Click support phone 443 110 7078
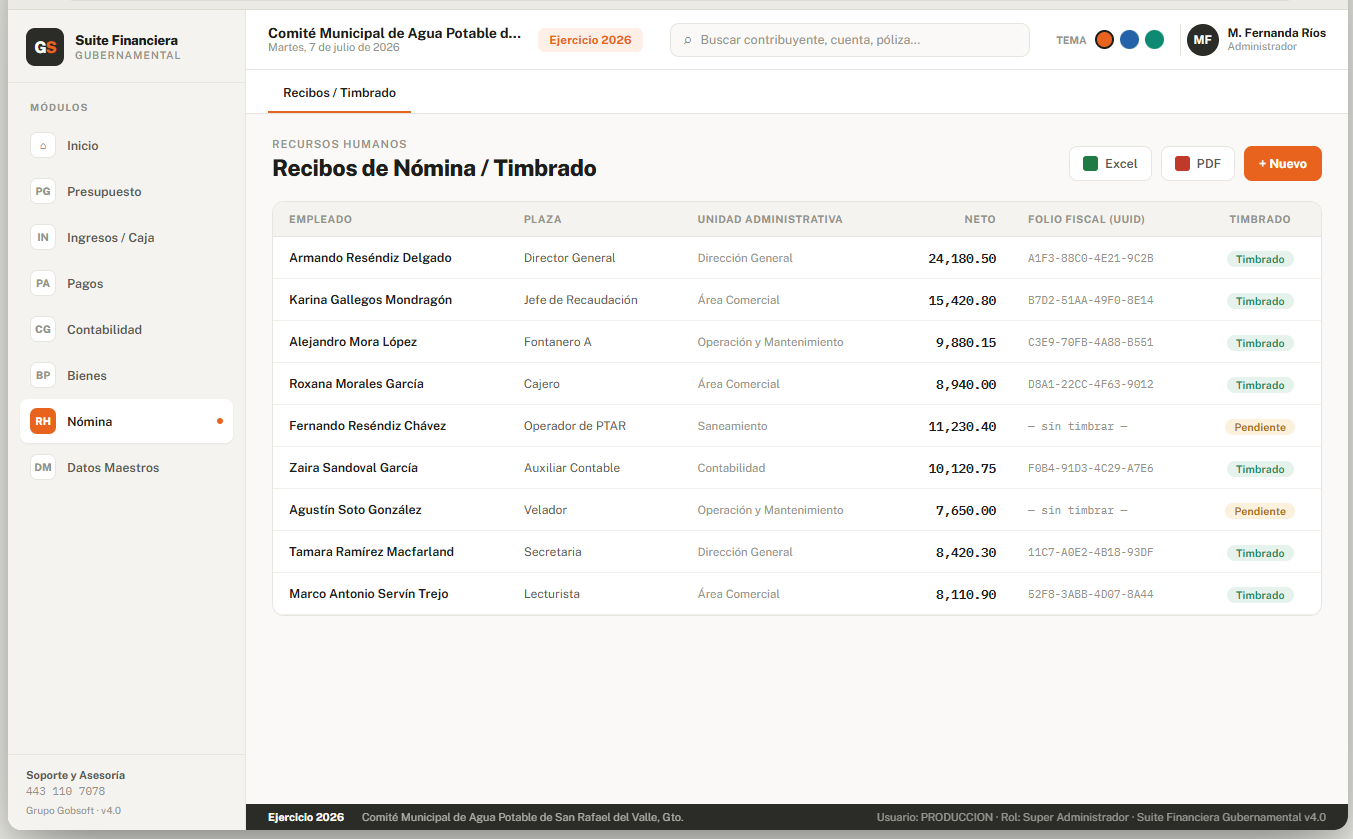 pyautogui.click(x=65, y=791)
